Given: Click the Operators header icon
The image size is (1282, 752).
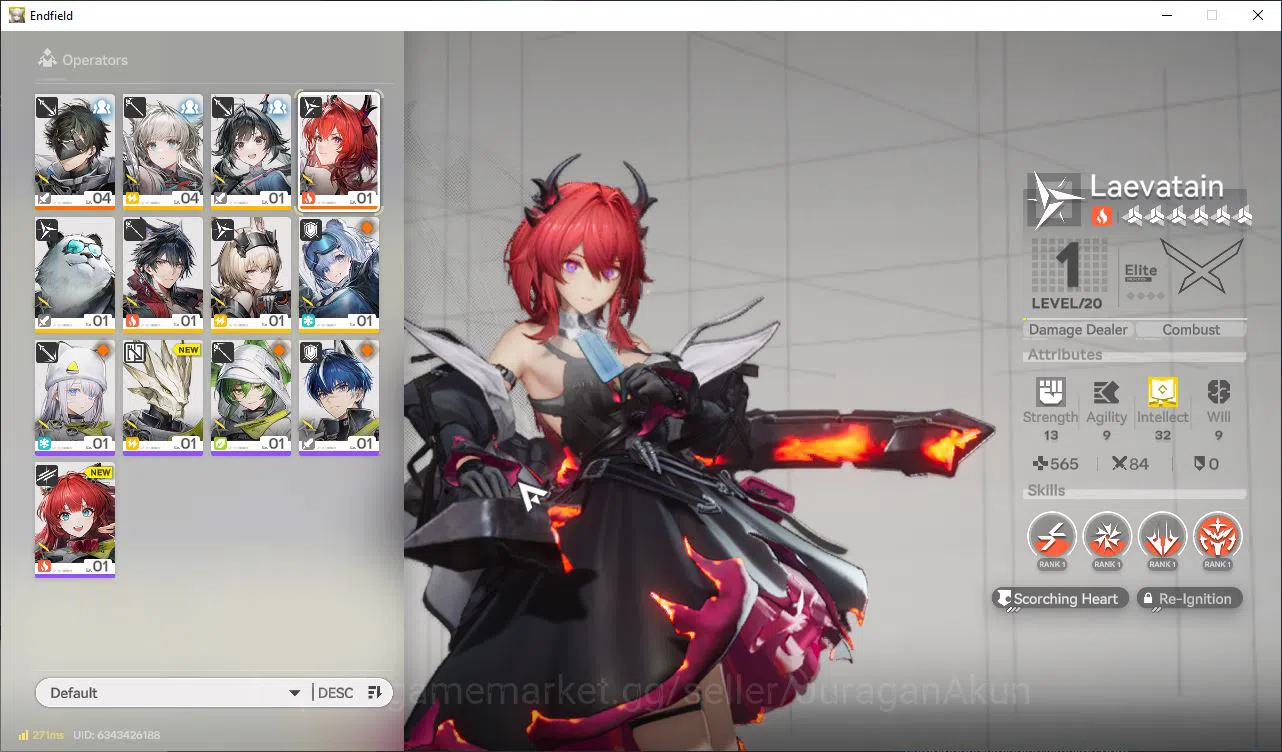Looking at the screenshot, I should tap(46, 60).
